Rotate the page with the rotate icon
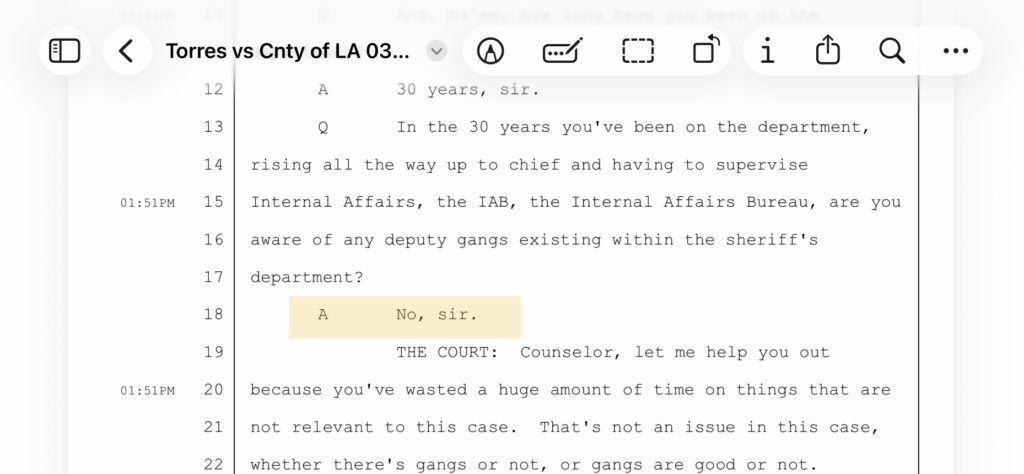 [x=706, y=50]
